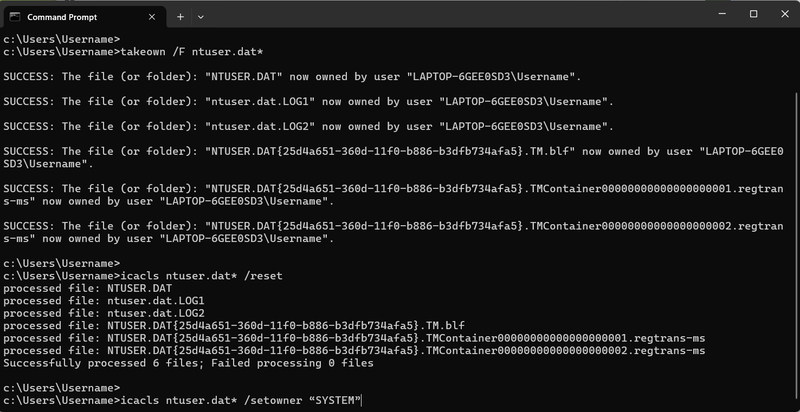This screenshot has width=800, height=412.
Task: Click the processed file line ending in .TM.blf
Action: click(x=234, y=325)
